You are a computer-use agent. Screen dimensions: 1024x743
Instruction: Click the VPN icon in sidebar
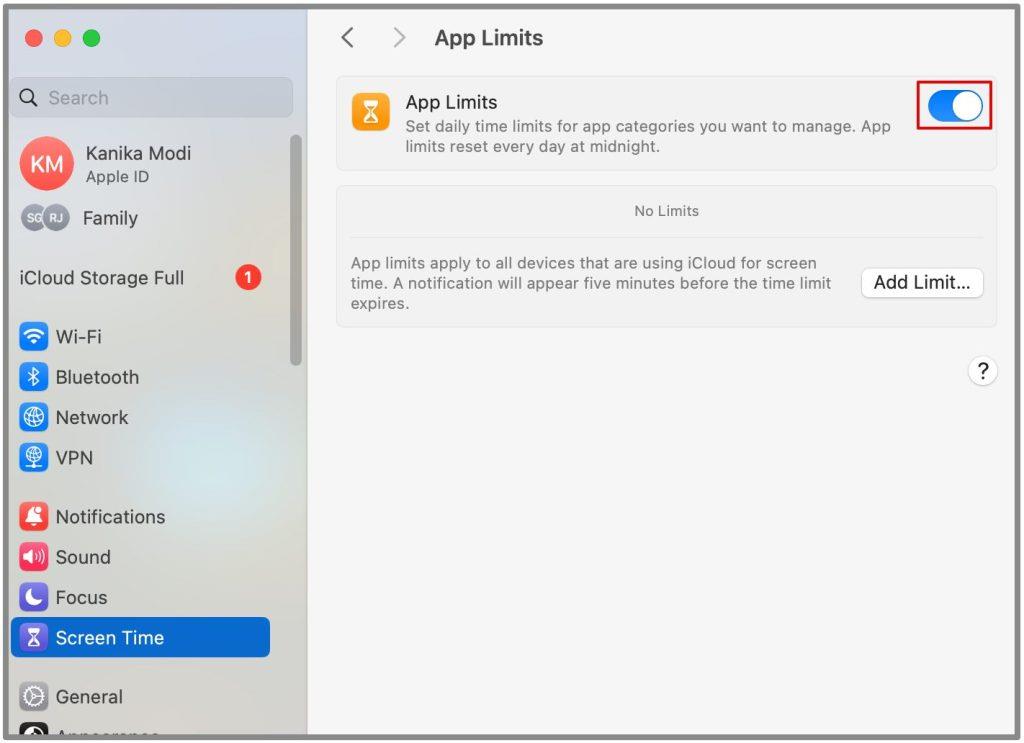click(x=33, y=458)
